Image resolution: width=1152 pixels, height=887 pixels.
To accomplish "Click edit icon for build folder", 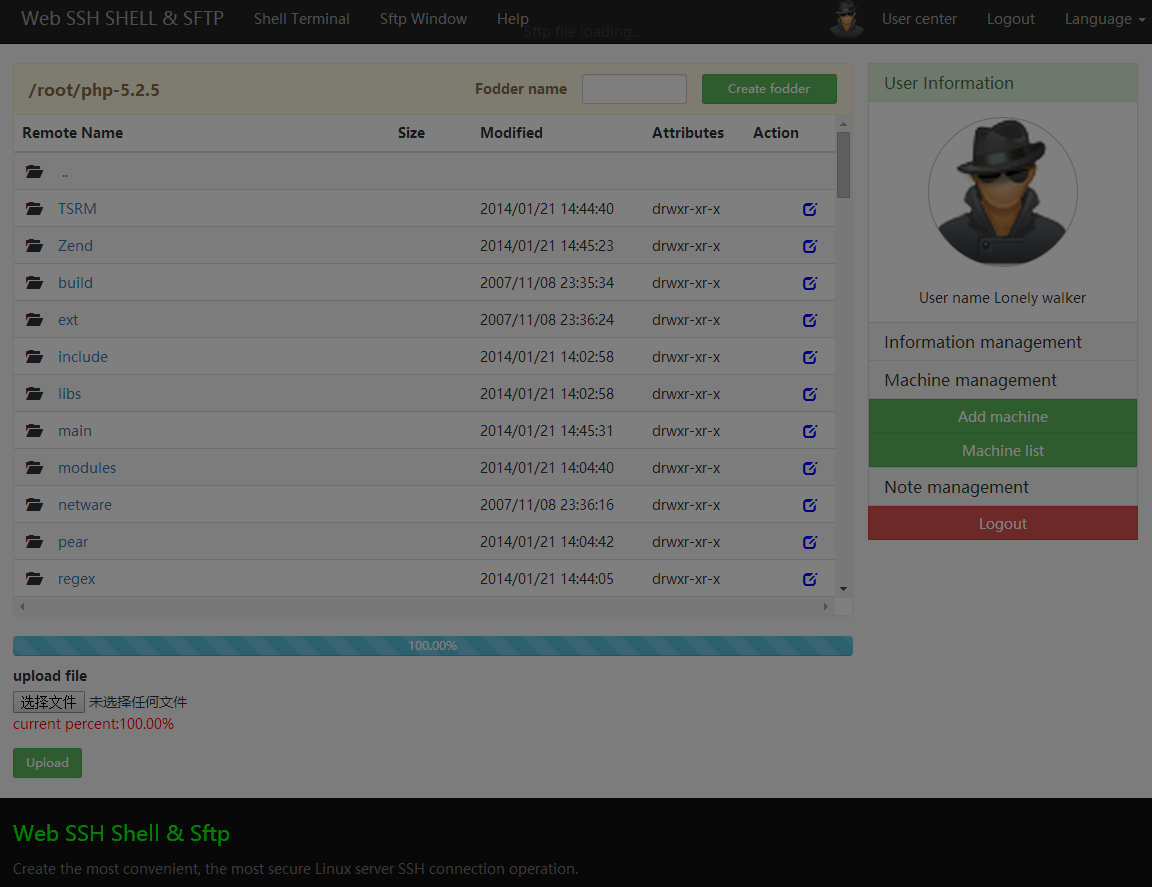I will [x=810, y=283].
